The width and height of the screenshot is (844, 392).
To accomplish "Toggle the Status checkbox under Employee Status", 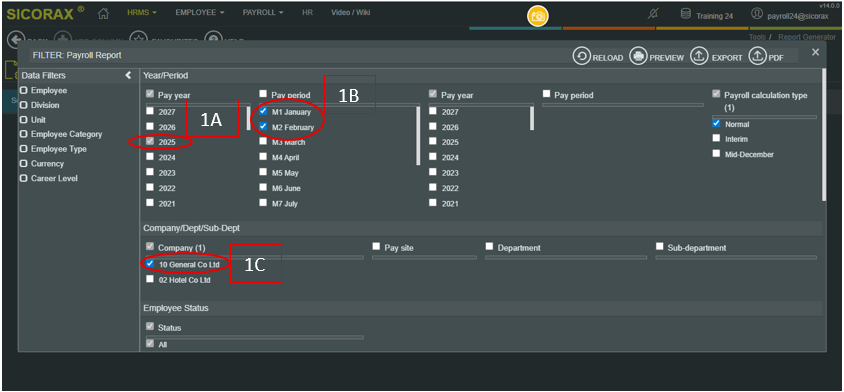I will pos(150,326).
